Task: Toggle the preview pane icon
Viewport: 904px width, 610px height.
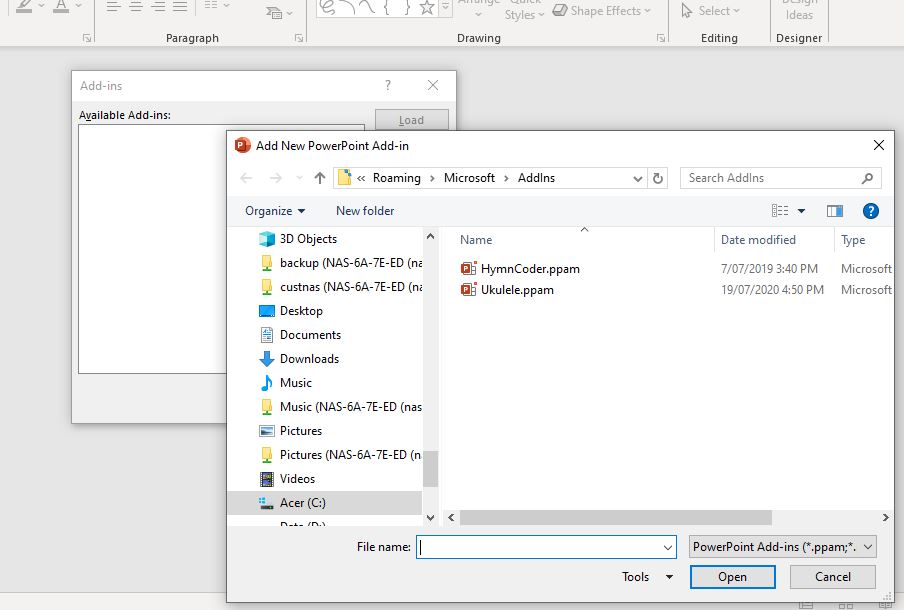Action: click(x=835, y=211)
